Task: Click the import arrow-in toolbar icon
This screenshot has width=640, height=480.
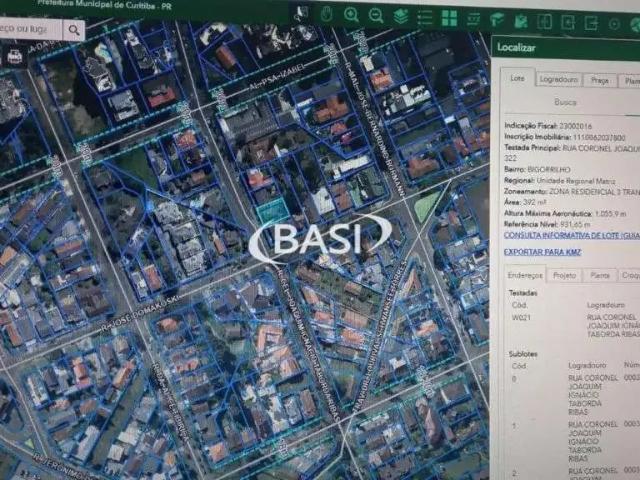Action: (x=568, y=22)
